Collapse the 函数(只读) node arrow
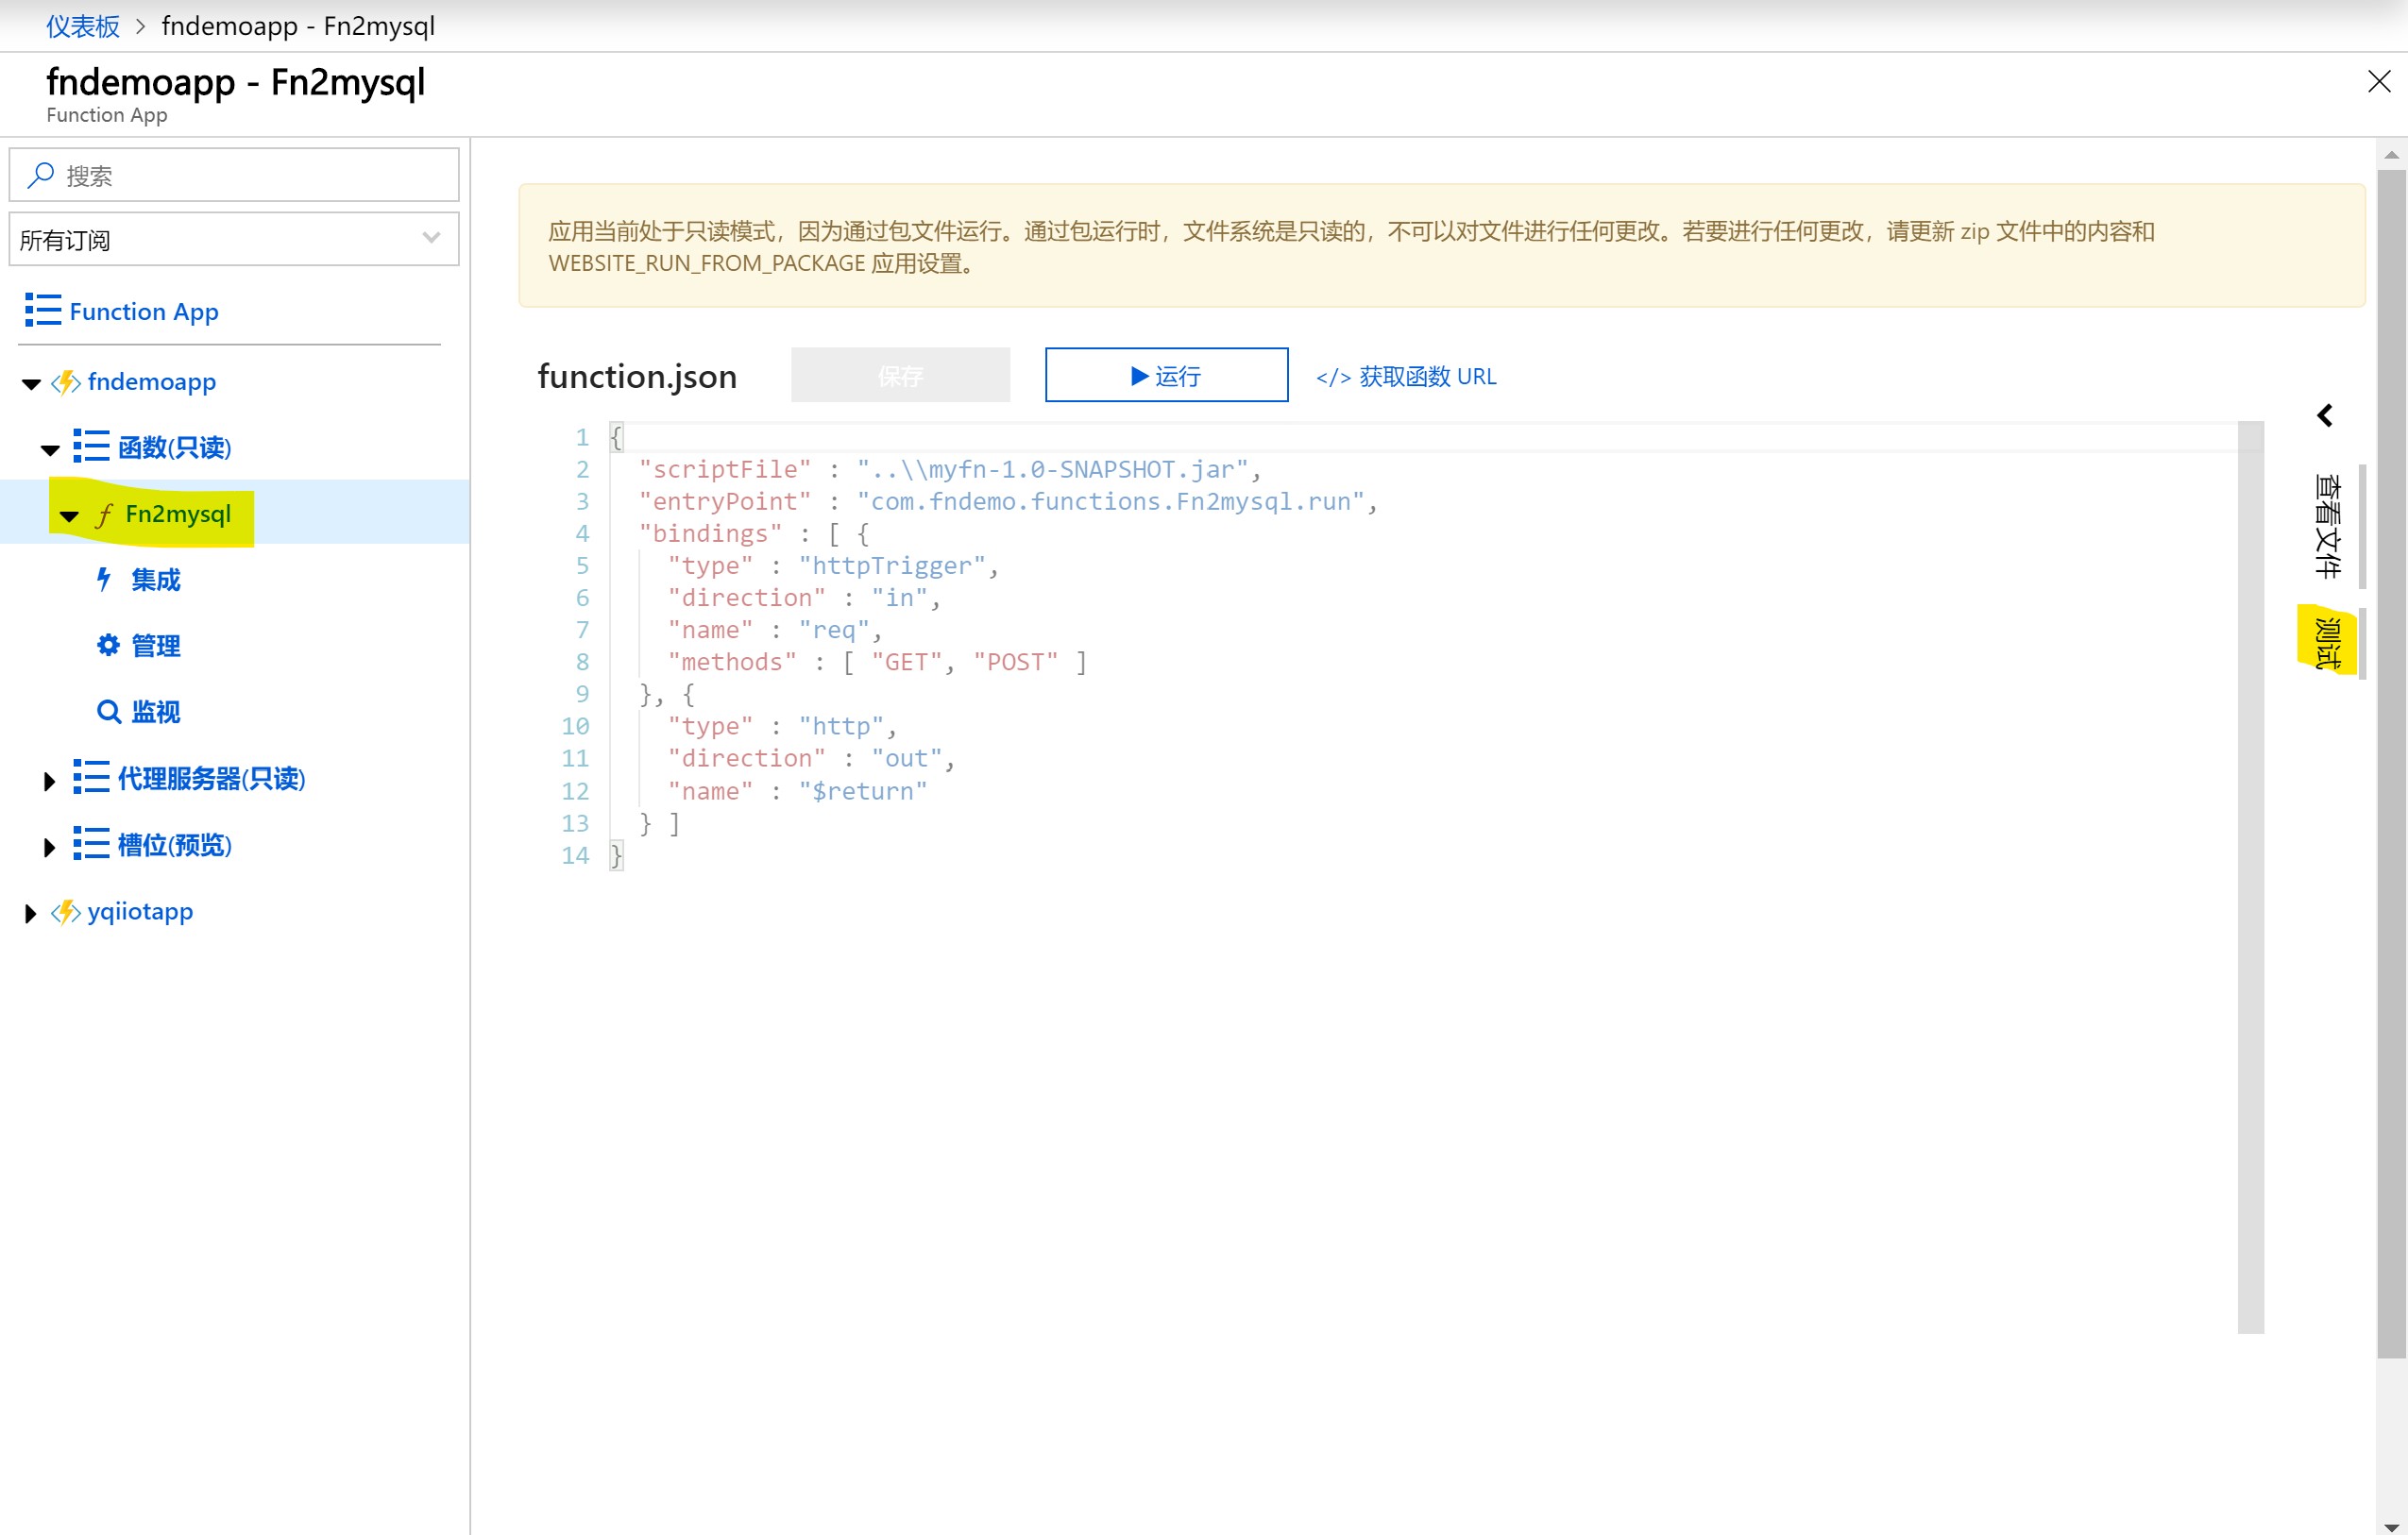The width and height of the screenshot is (2408, 1535). click(x=50, y=450)
